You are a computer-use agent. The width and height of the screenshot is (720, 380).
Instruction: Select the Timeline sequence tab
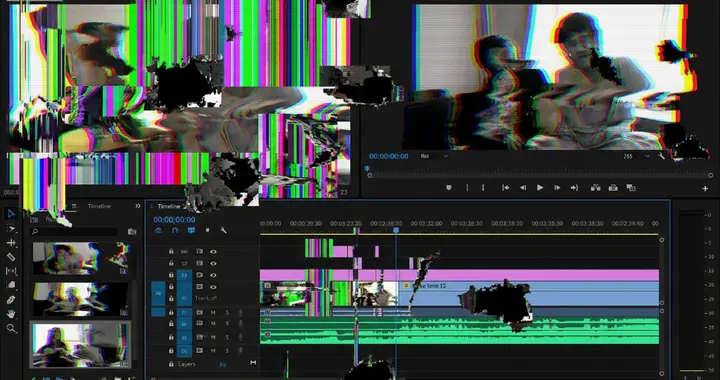(x=169, y=206)
